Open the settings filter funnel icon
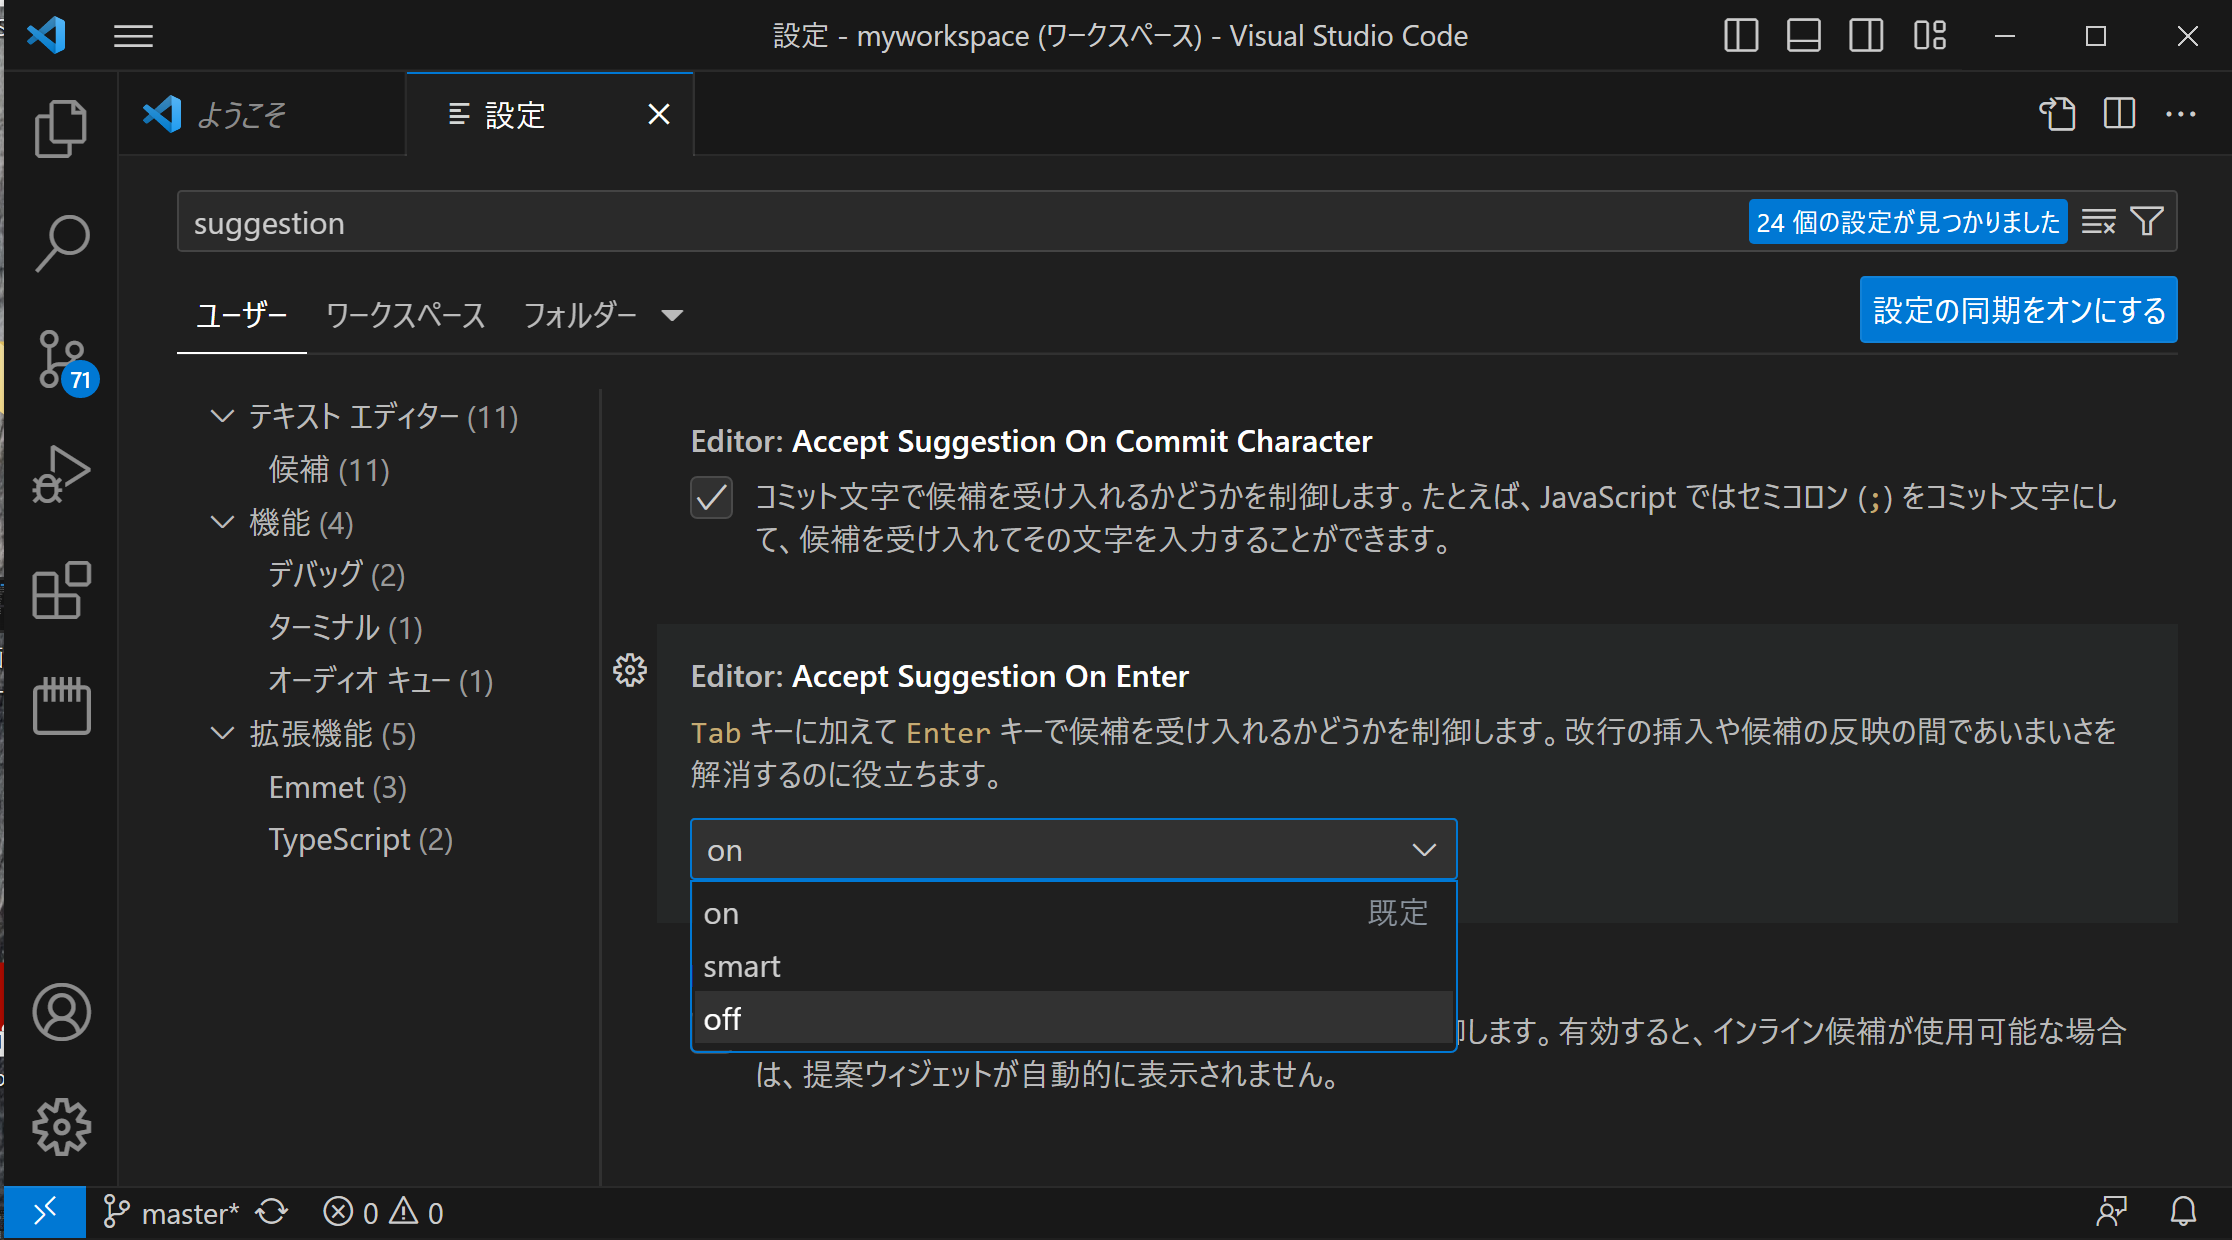The height and width of the screenshot is (1240, 2232). 2147,221
